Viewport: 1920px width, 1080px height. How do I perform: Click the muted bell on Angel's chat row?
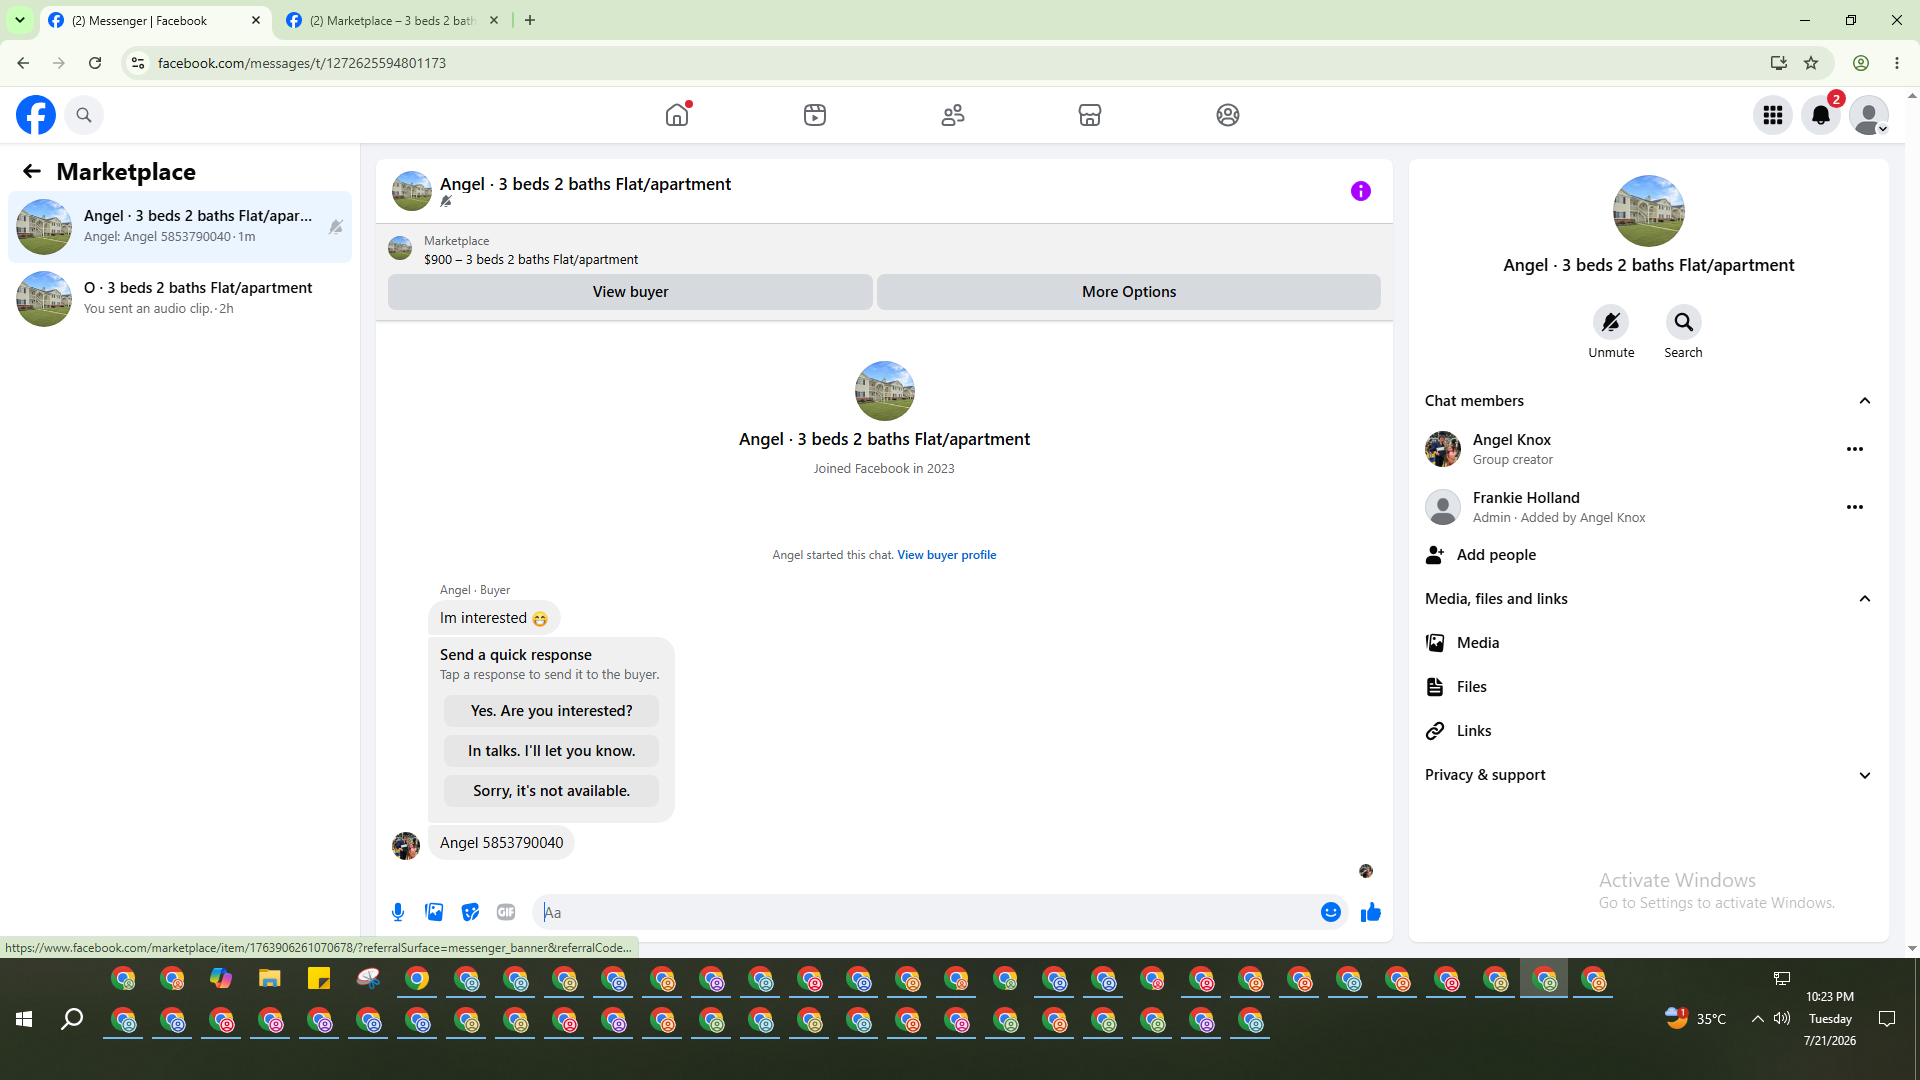point(336,227)
